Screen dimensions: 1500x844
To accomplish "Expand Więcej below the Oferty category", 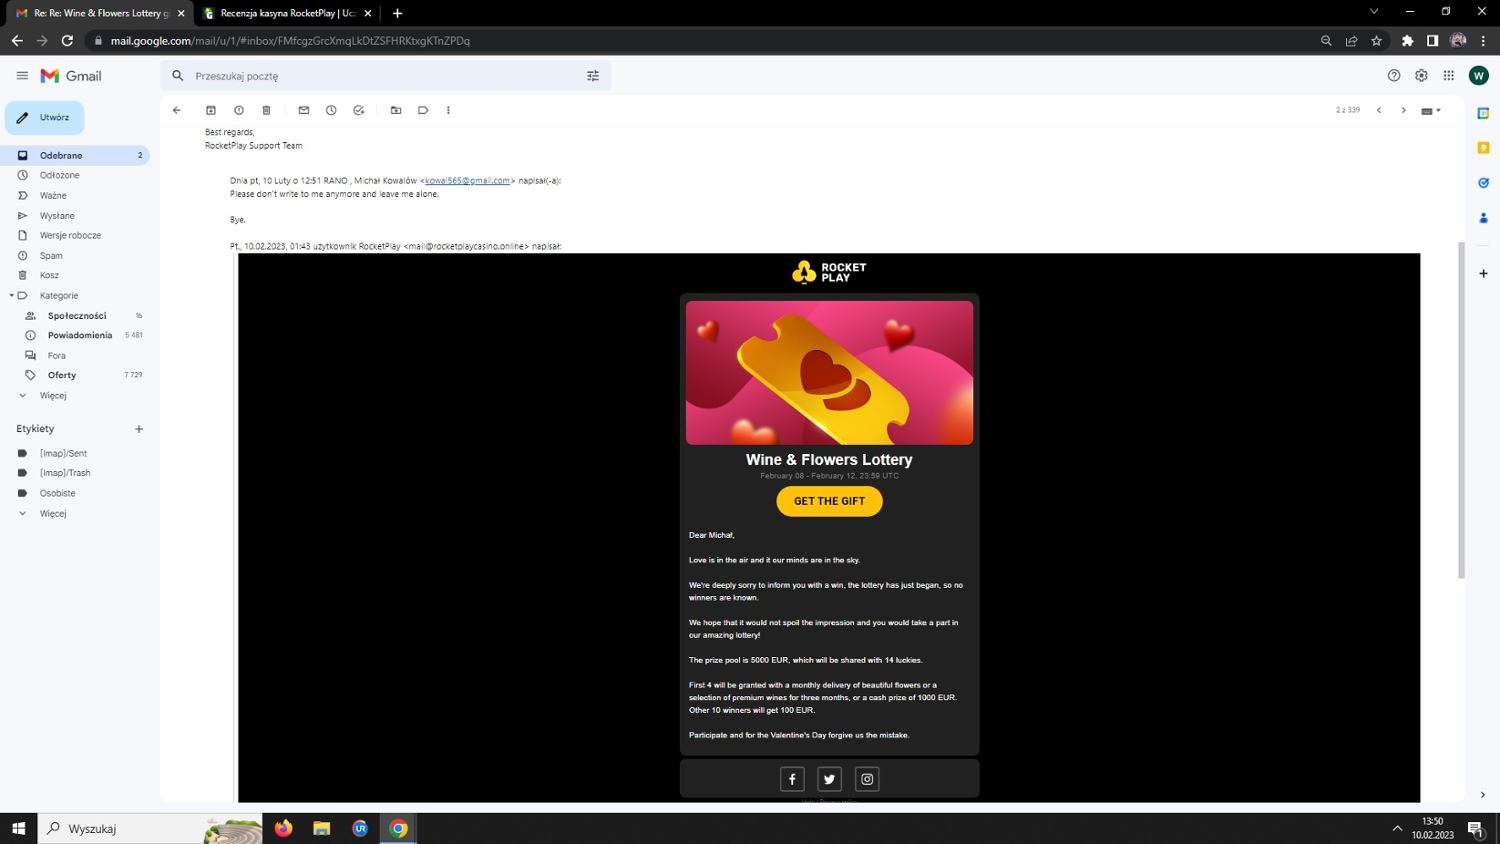I will click(x=52, y=396).
